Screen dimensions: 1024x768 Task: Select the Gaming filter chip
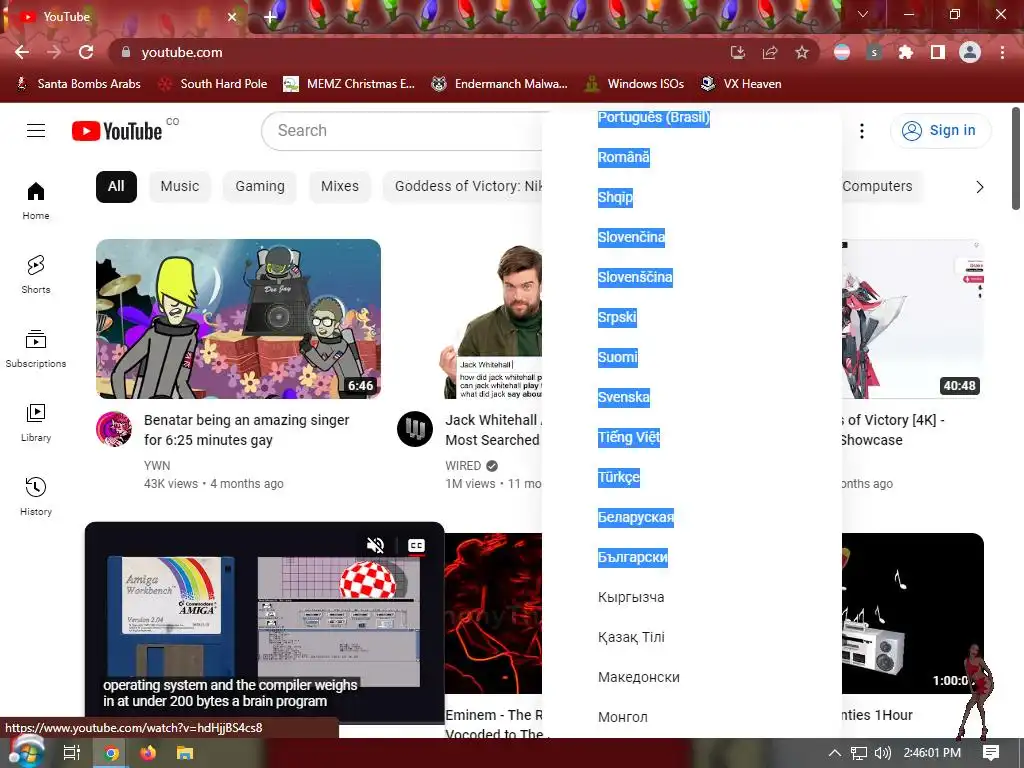pyautogui.click(x=260, y=187)
